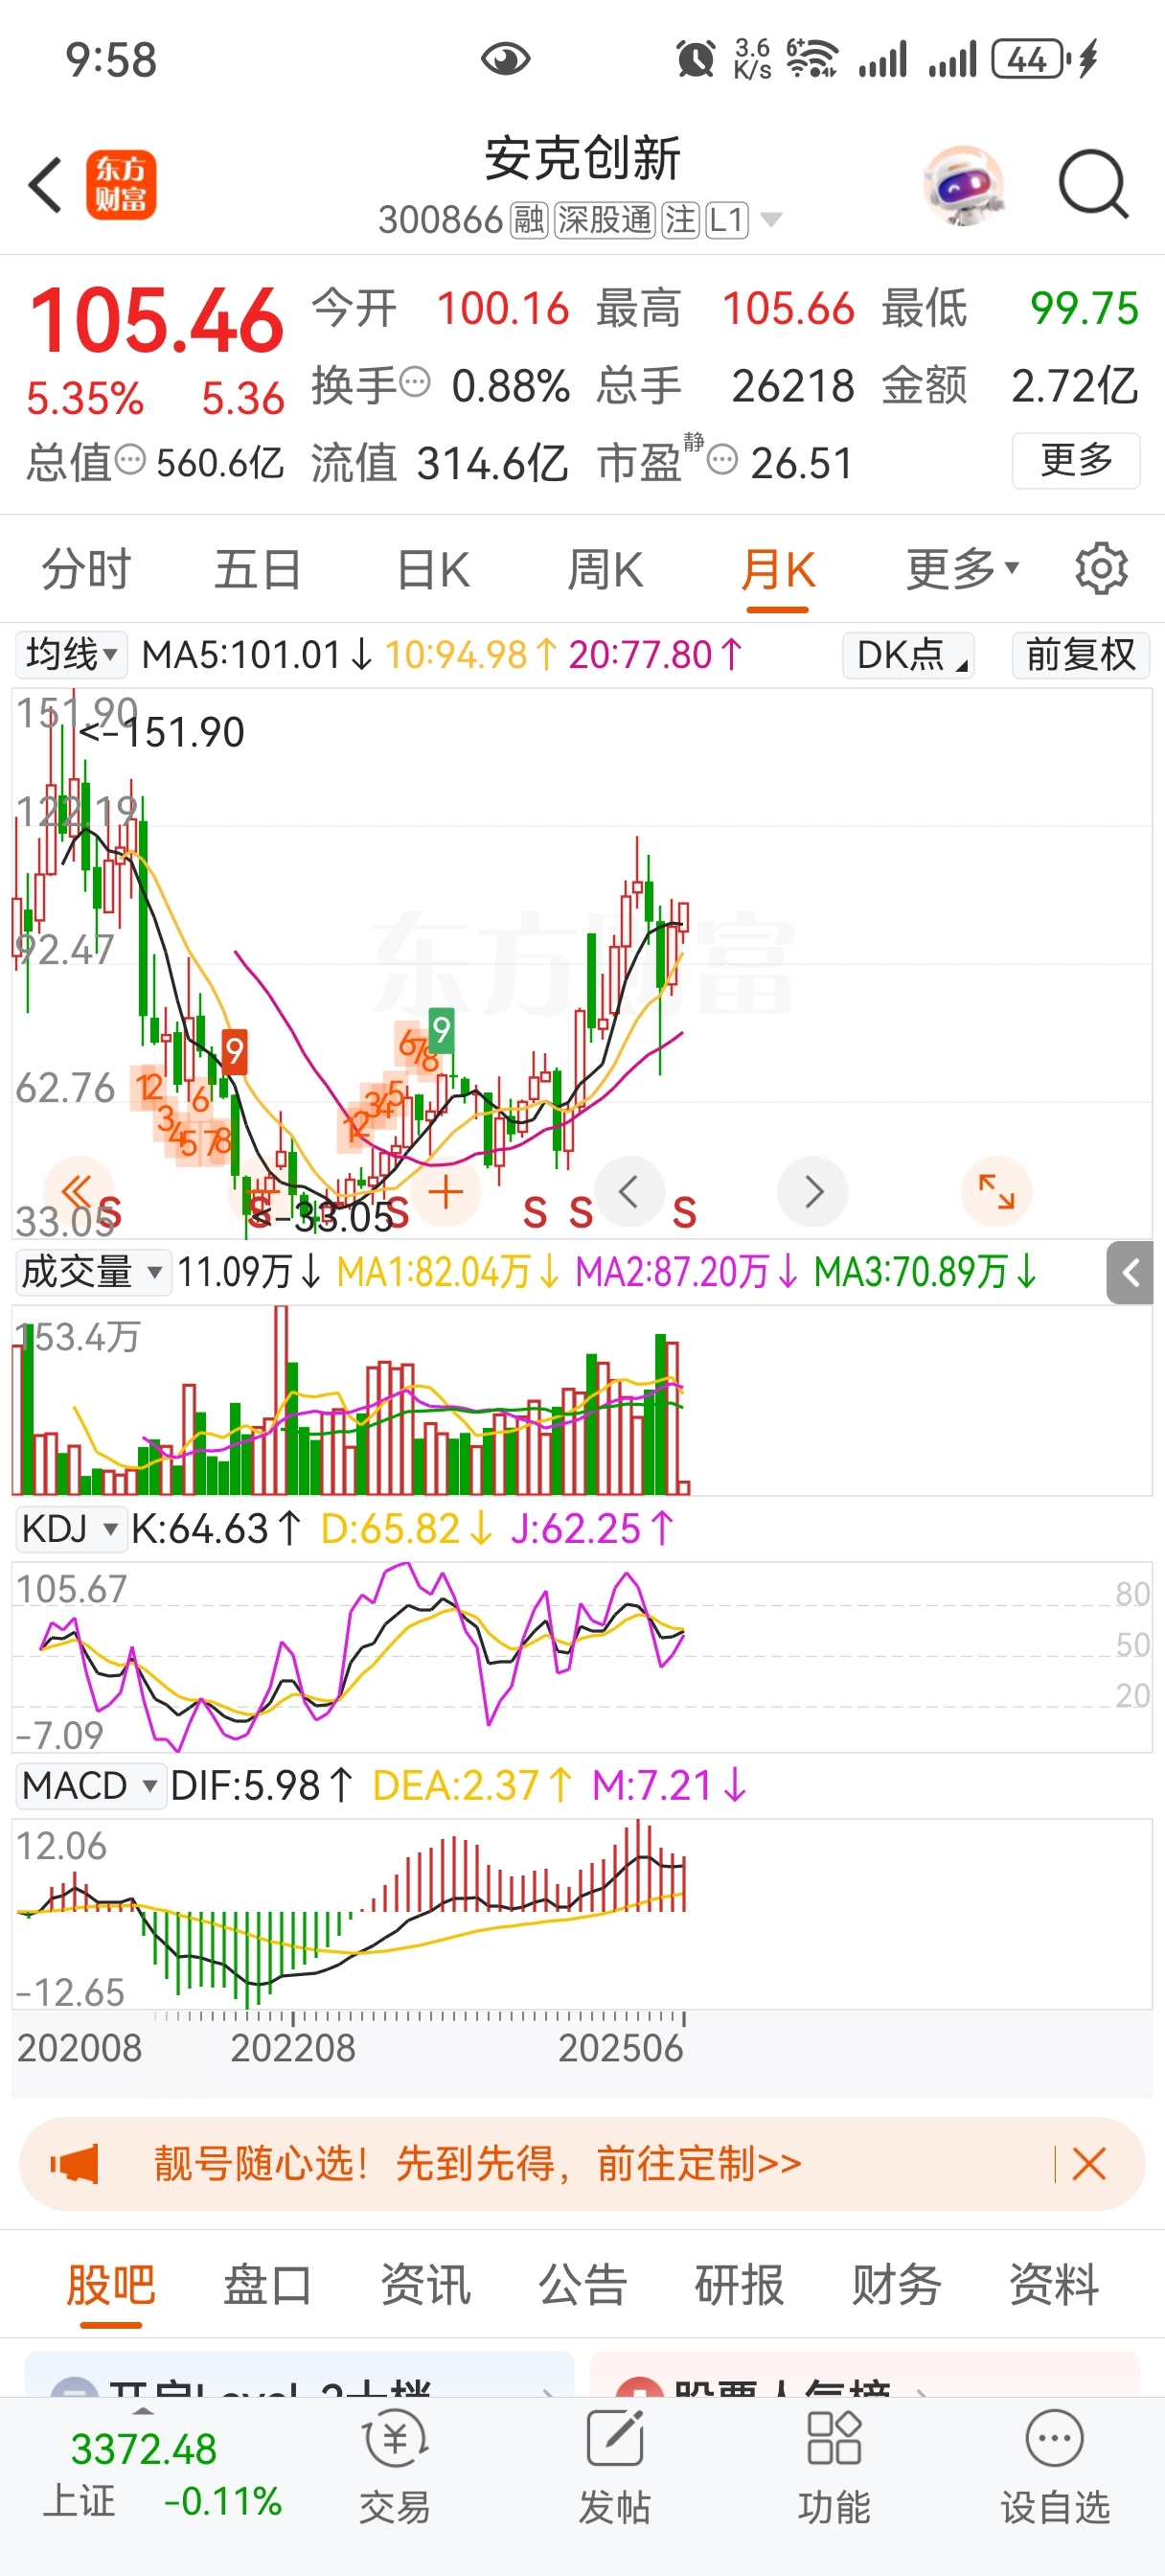
Task: Open the MACD indicator dropdown
Action: [x=90, y=1785]
